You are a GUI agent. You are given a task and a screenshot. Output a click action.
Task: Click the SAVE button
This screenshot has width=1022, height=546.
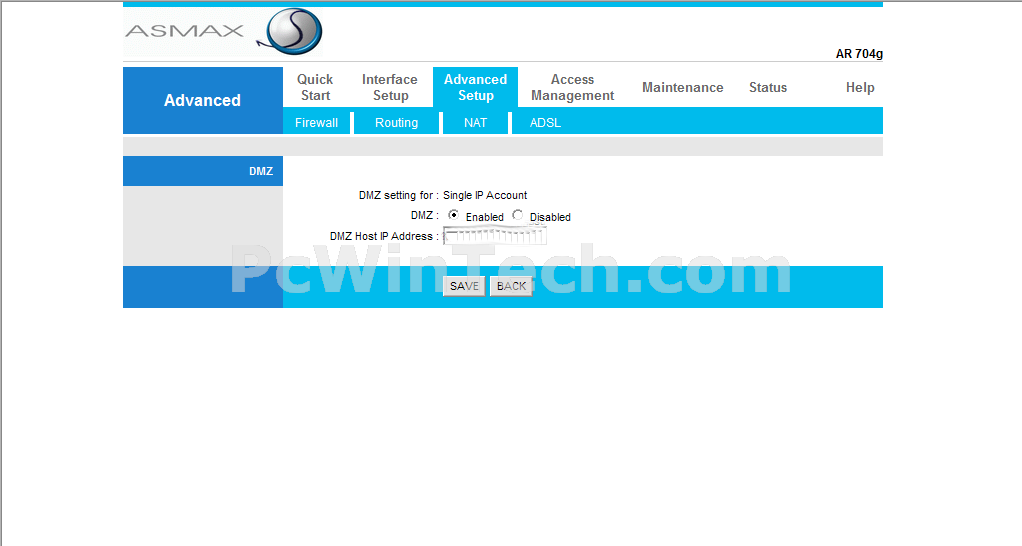point(464,286)
